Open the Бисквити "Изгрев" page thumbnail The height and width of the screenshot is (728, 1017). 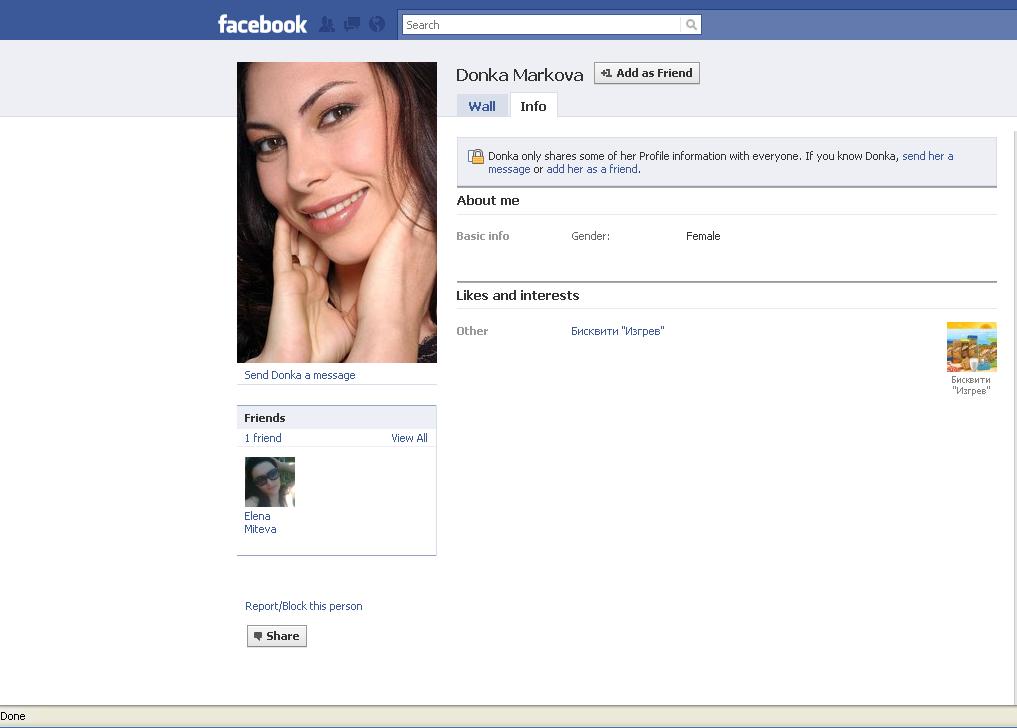click(971, 347)
